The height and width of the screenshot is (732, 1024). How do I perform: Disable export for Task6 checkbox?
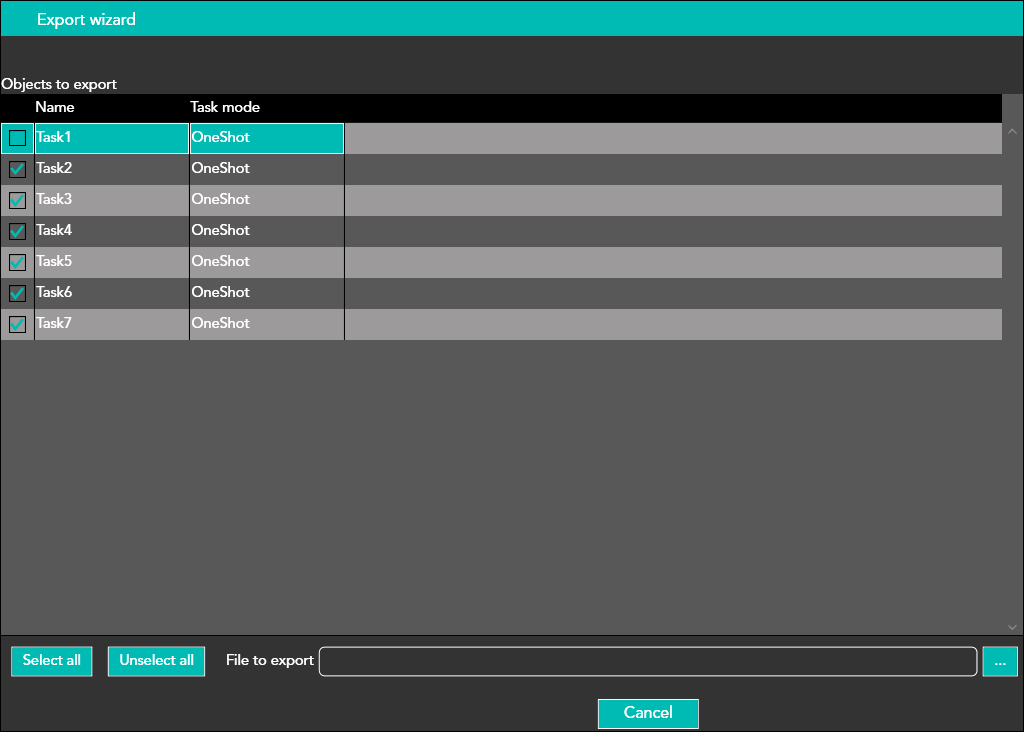pyautogui.click(x=17, y=293)
